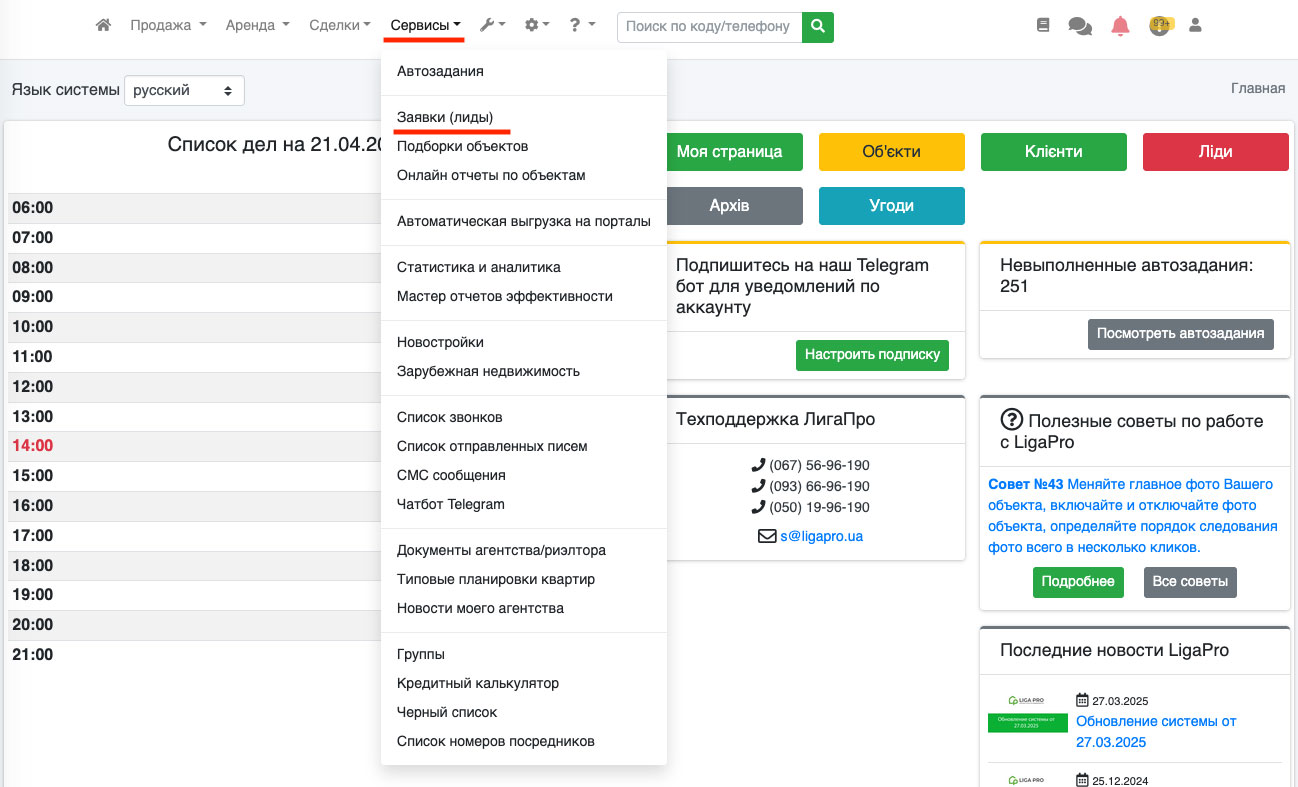The height and width of the screenshot is (787, 1298).
Task: Open the question mark help menu
Action: coord(582,25)
